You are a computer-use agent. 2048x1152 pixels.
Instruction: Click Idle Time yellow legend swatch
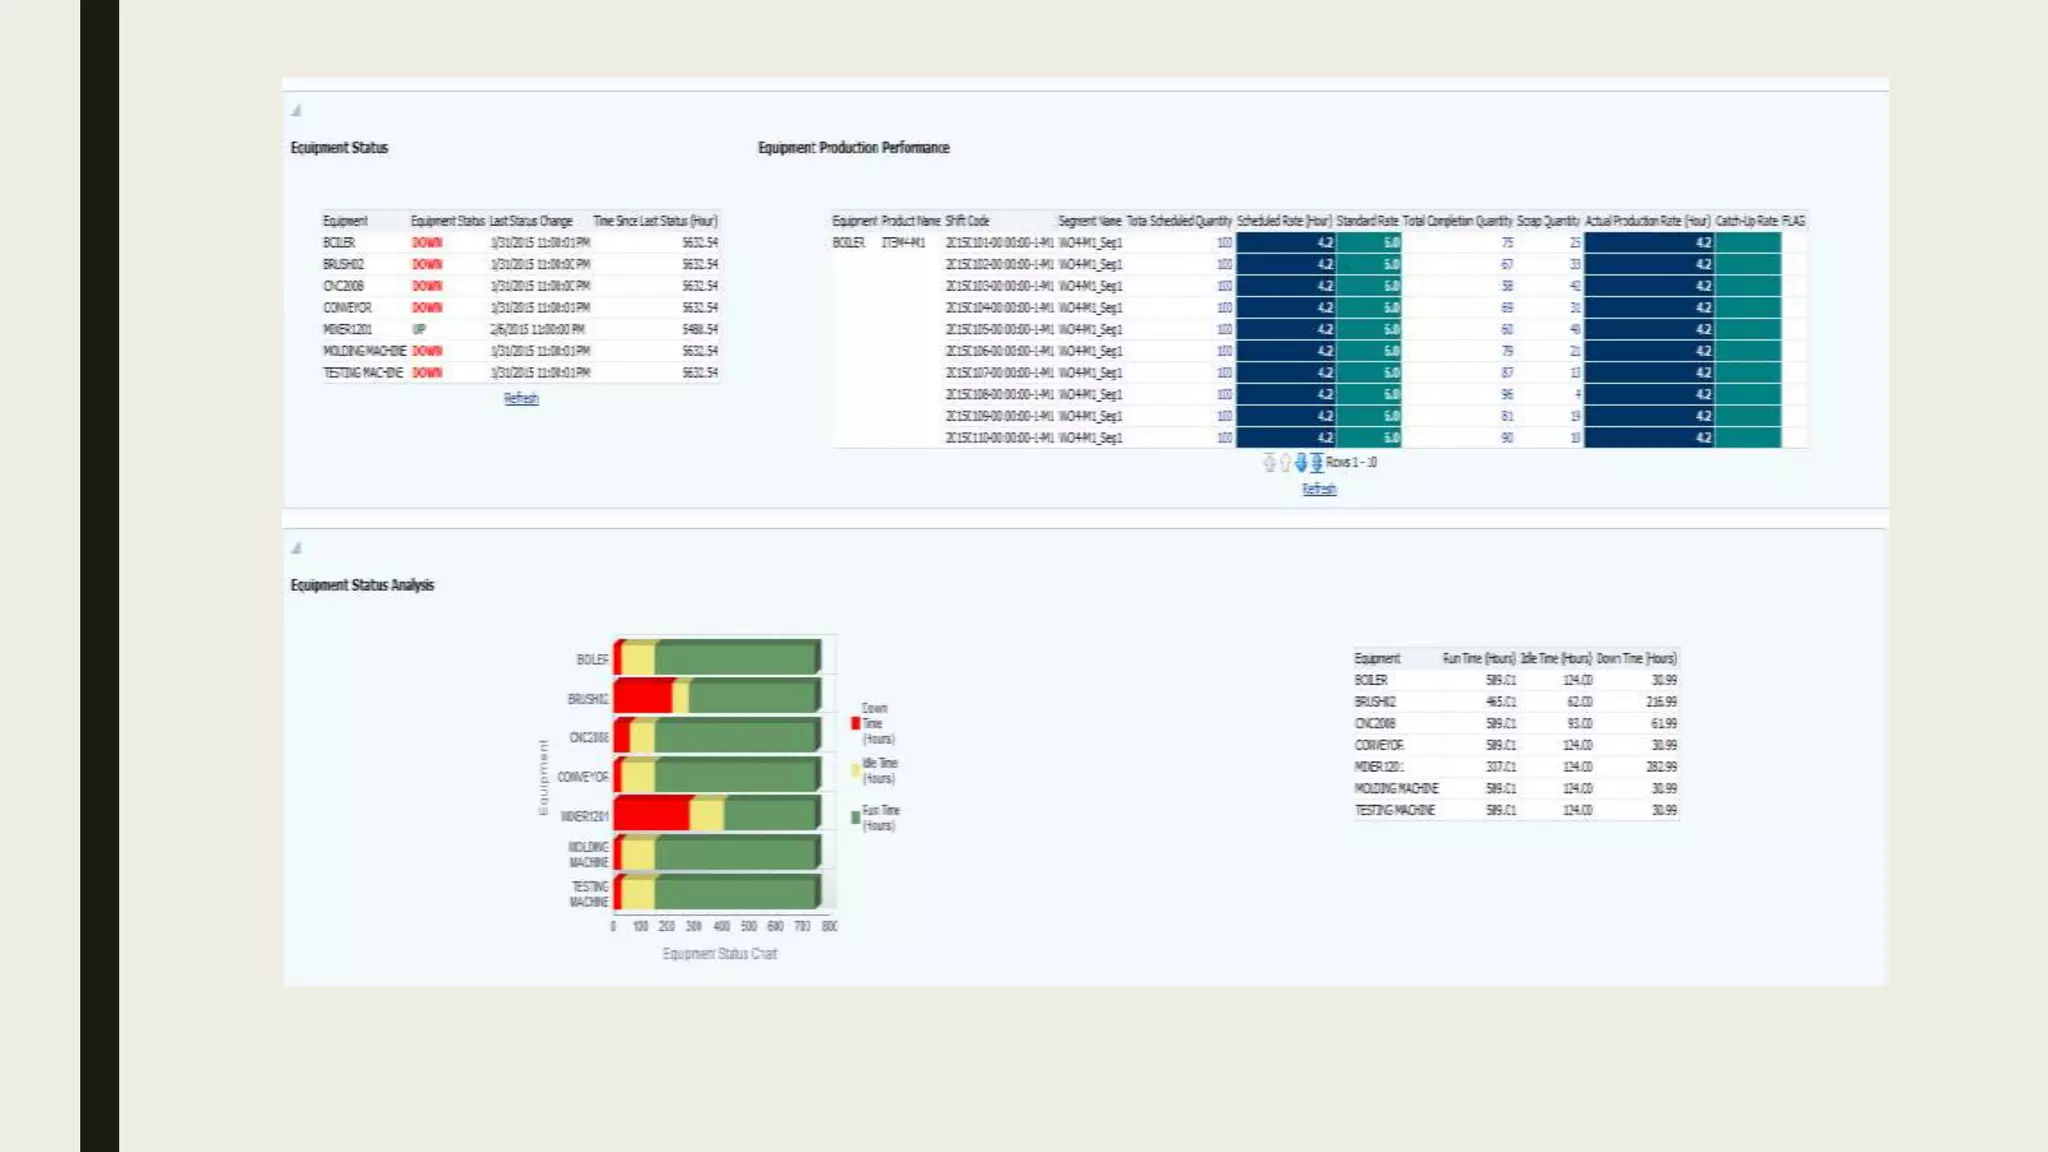click(855, 770)
